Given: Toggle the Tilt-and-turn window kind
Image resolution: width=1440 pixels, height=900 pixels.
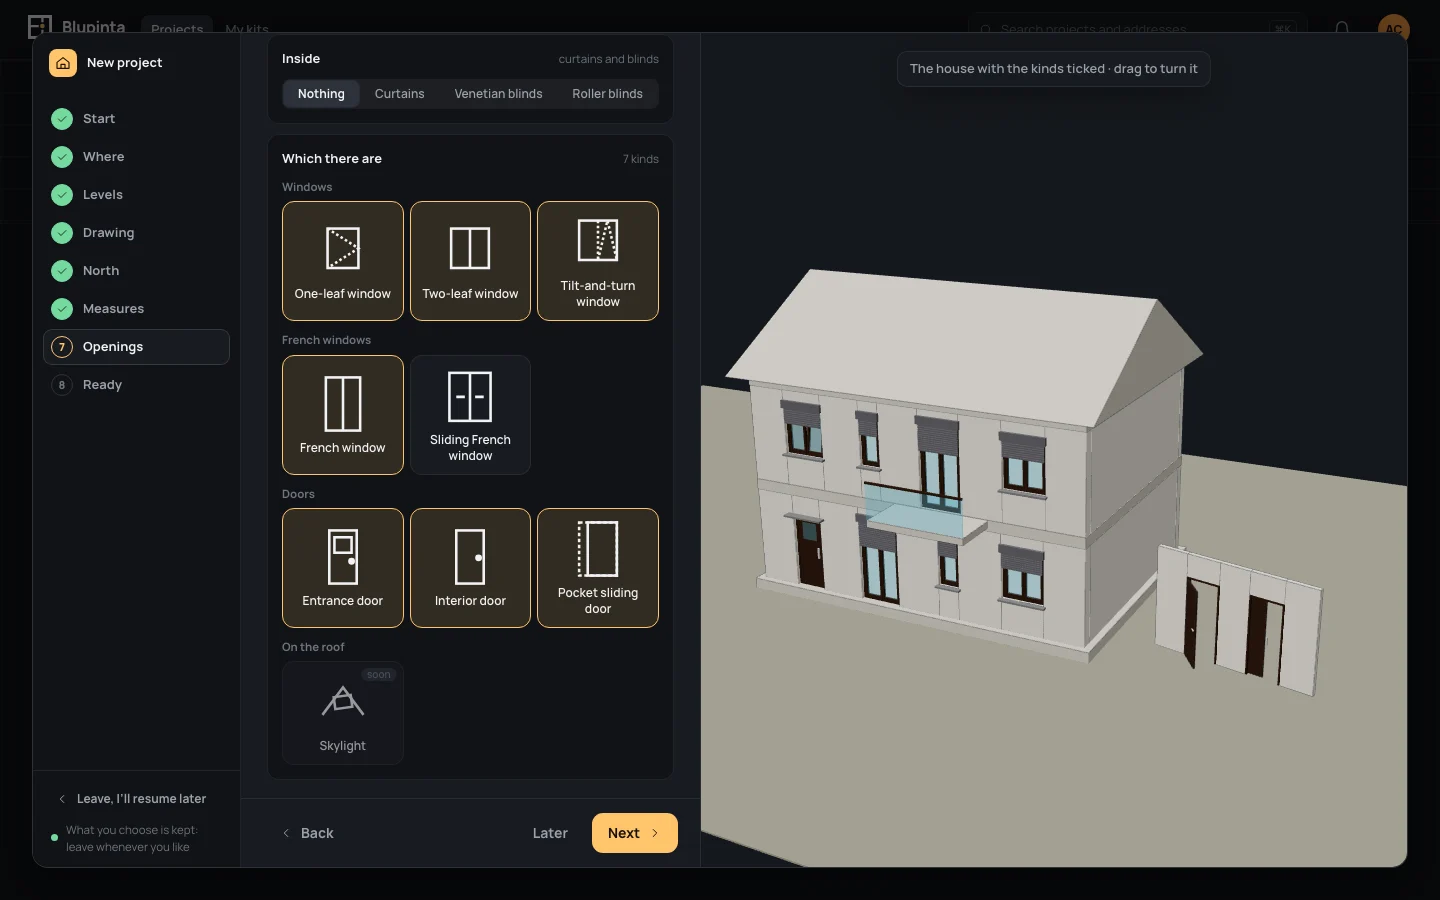Looking at the screenshot, I should coord(598,261).
